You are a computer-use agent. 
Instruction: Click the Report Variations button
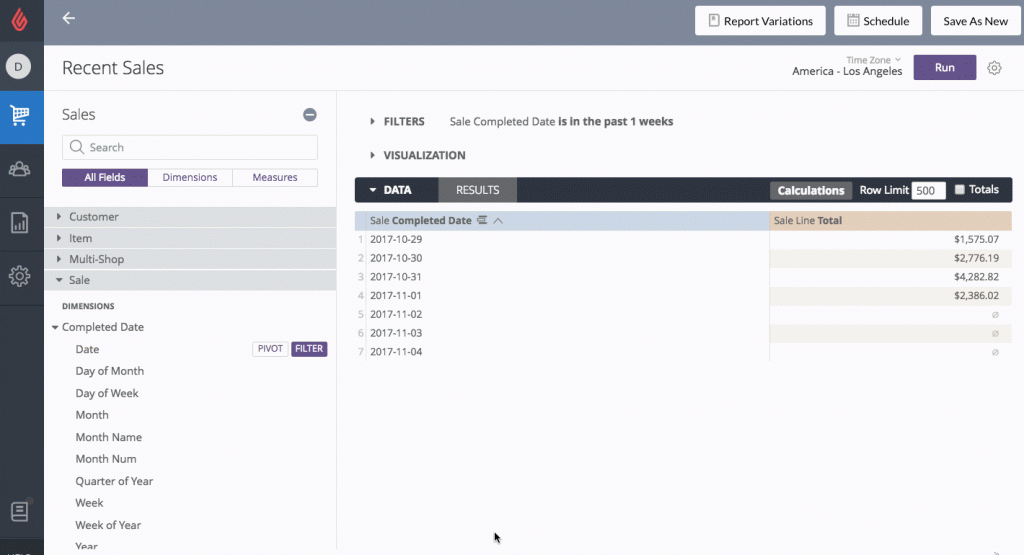tap(760, 21)
